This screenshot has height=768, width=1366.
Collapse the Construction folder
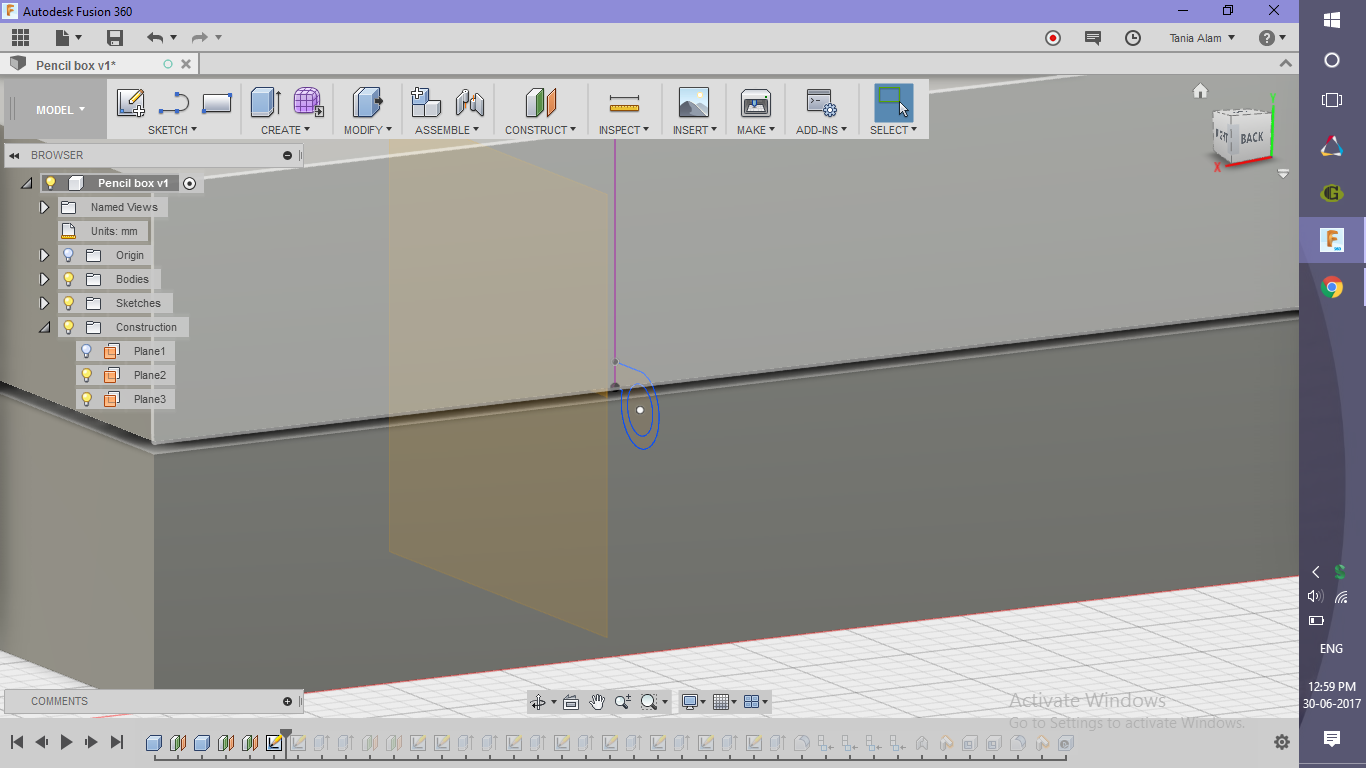[x=44, y=327]
